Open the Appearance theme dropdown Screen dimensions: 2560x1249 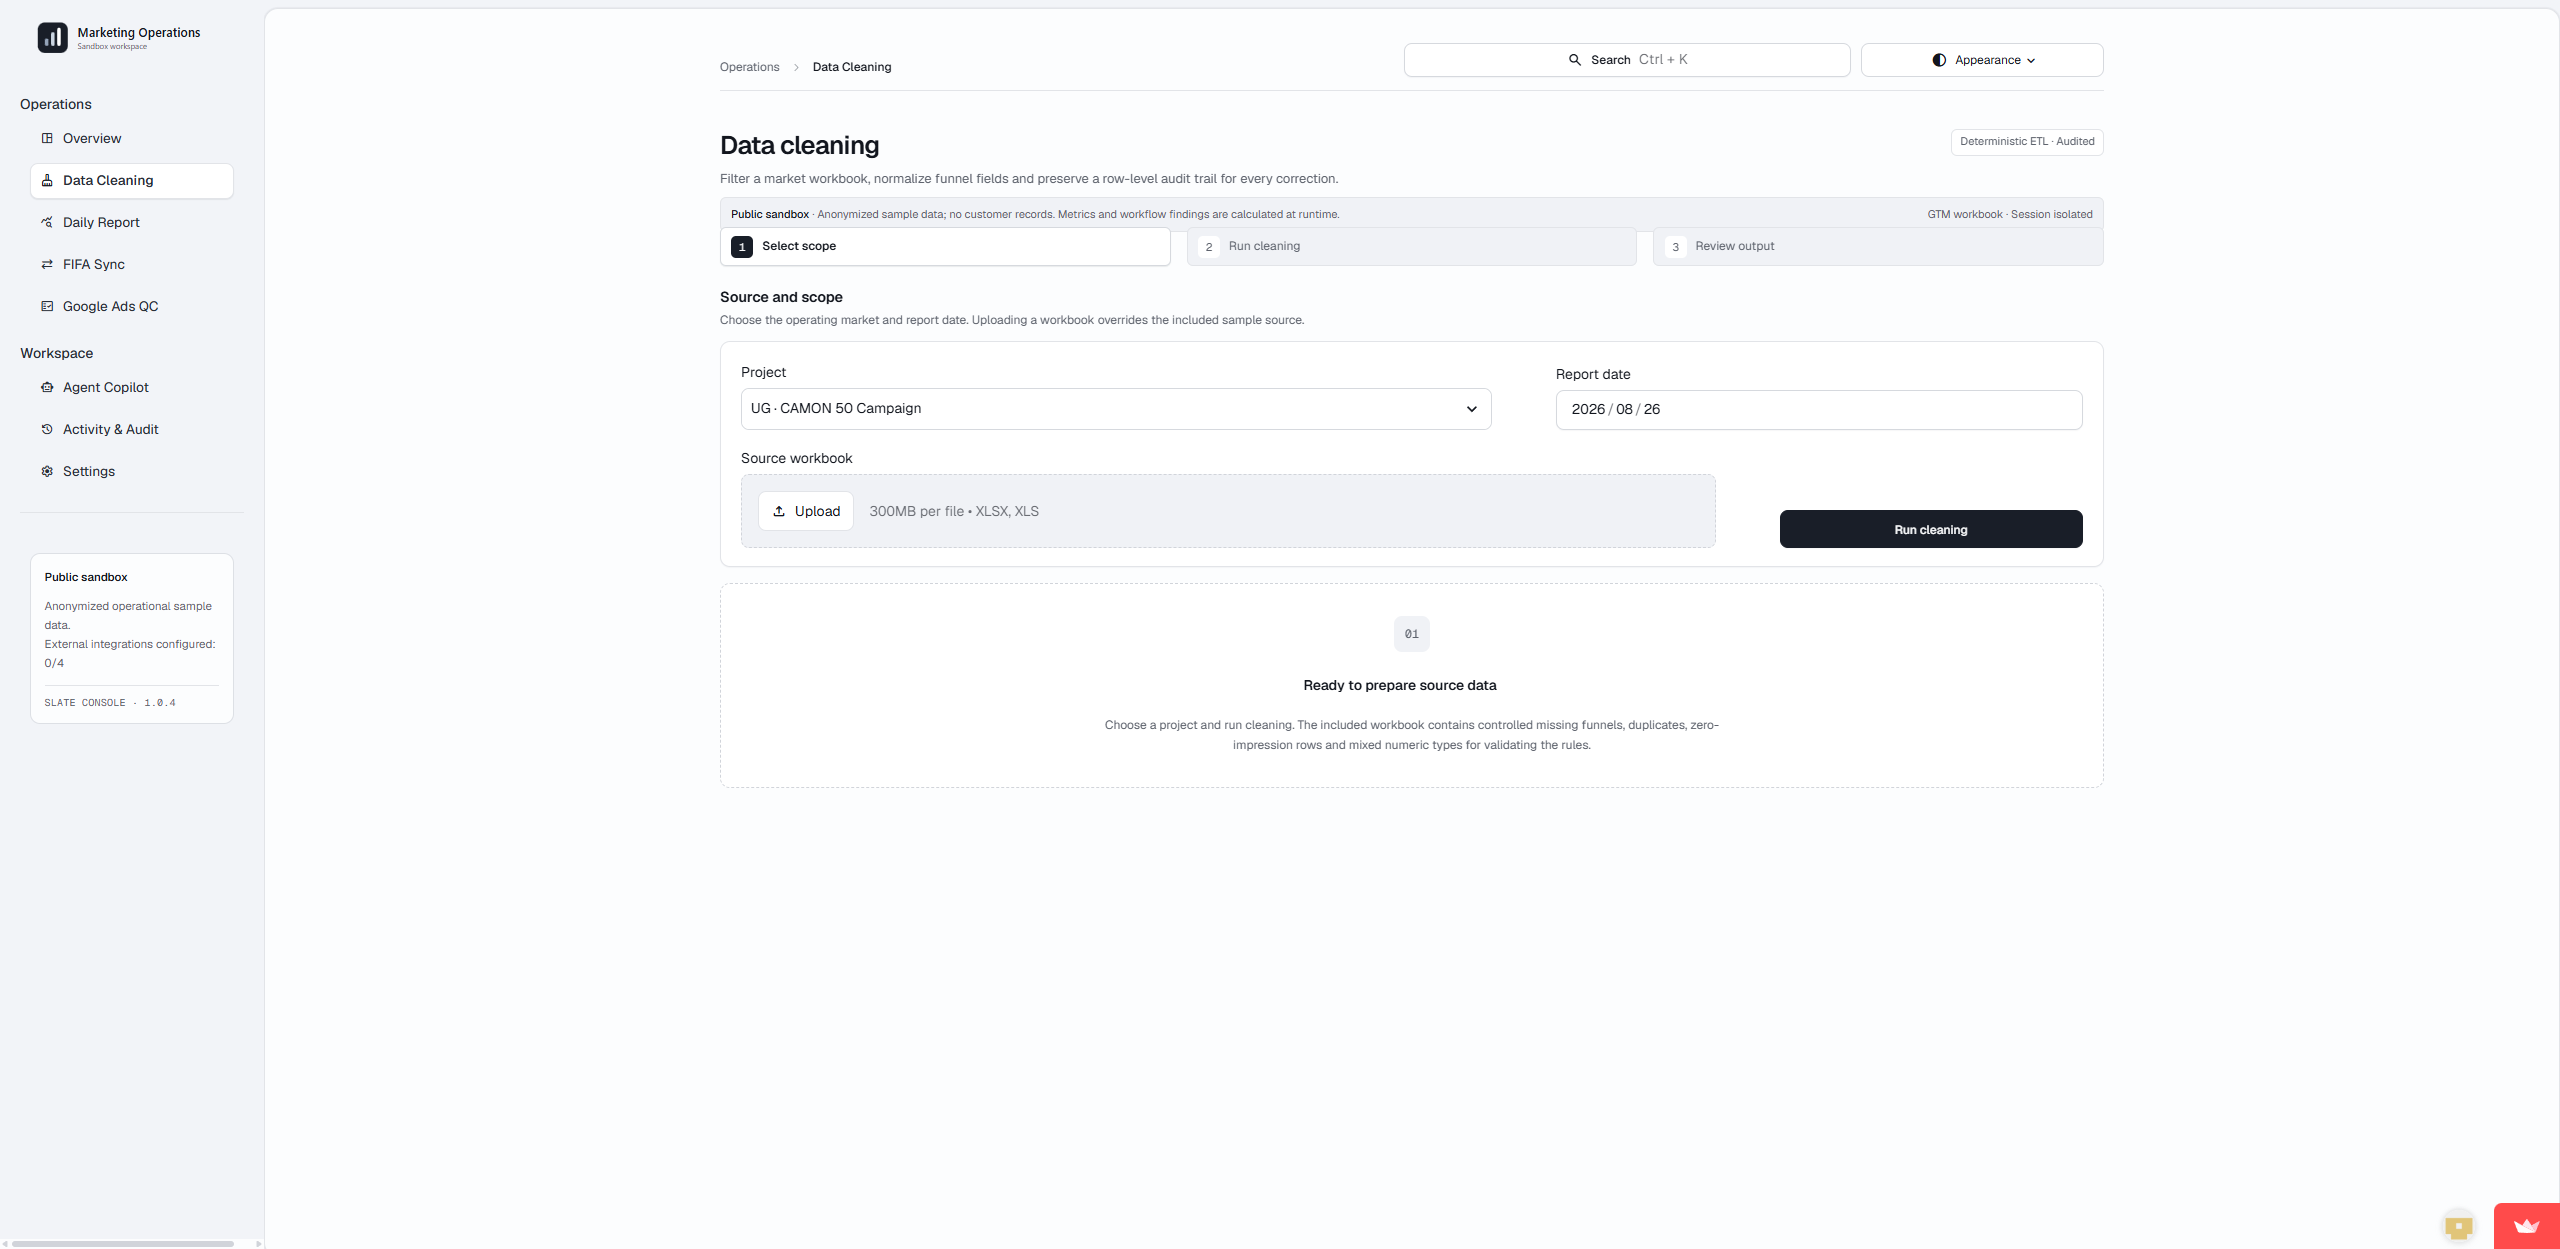[1982, 60]
